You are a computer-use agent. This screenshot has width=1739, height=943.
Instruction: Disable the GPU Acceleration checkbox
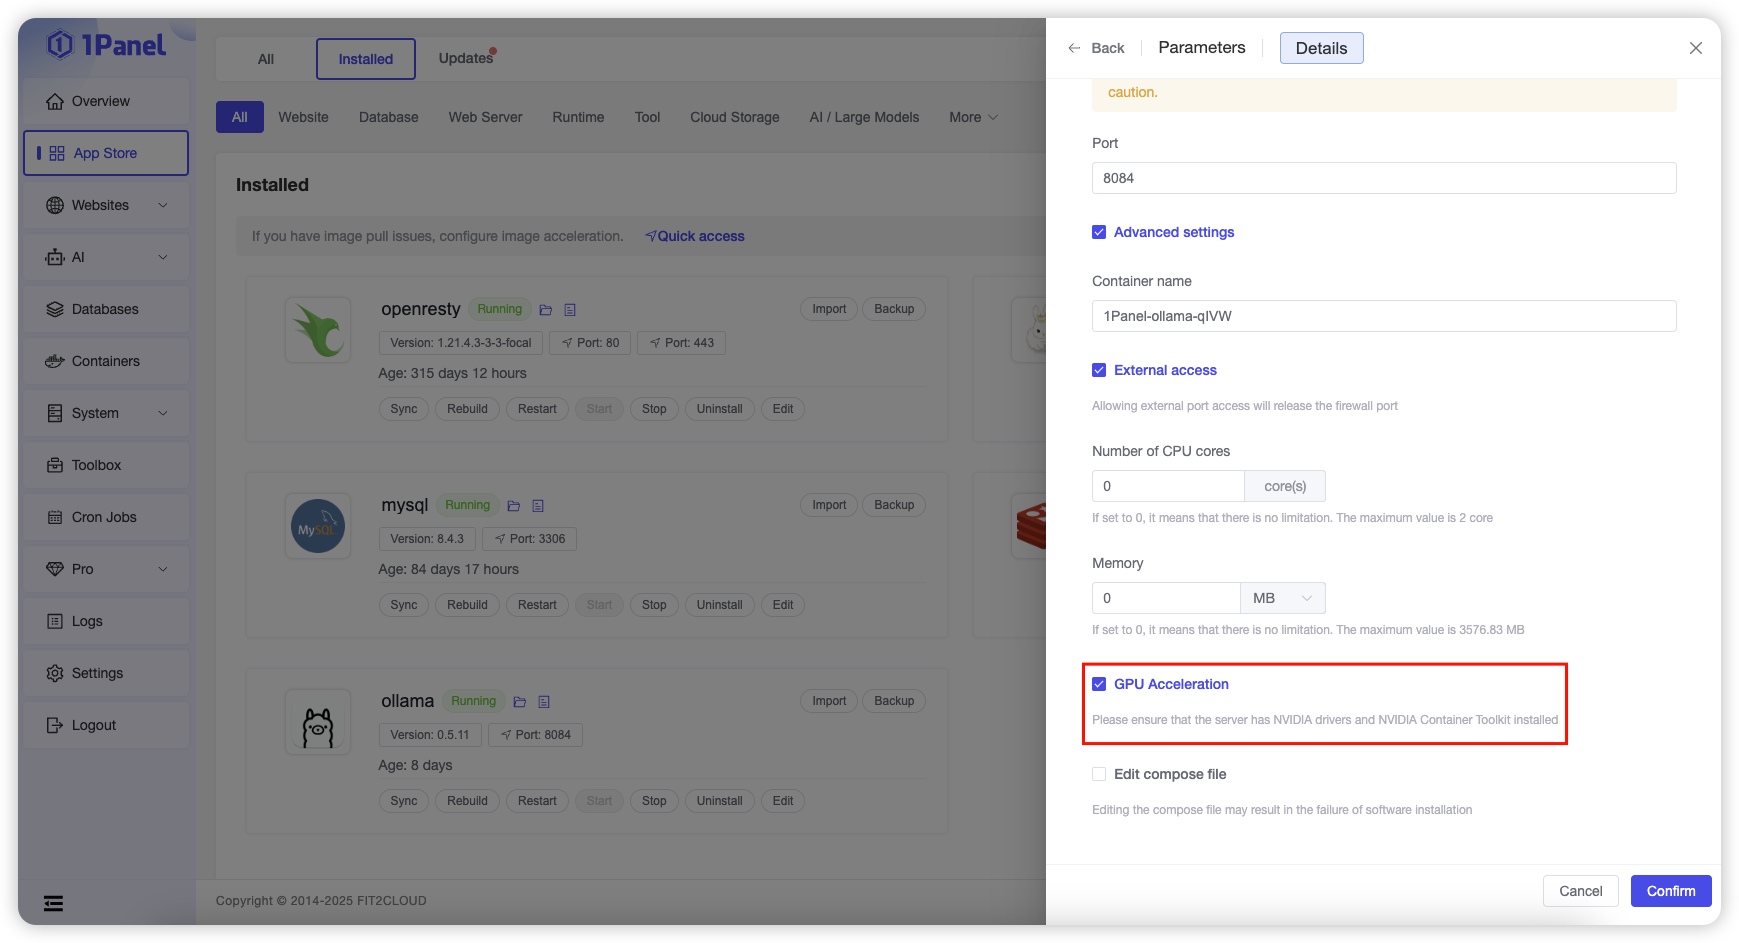tap(1099, 684)
